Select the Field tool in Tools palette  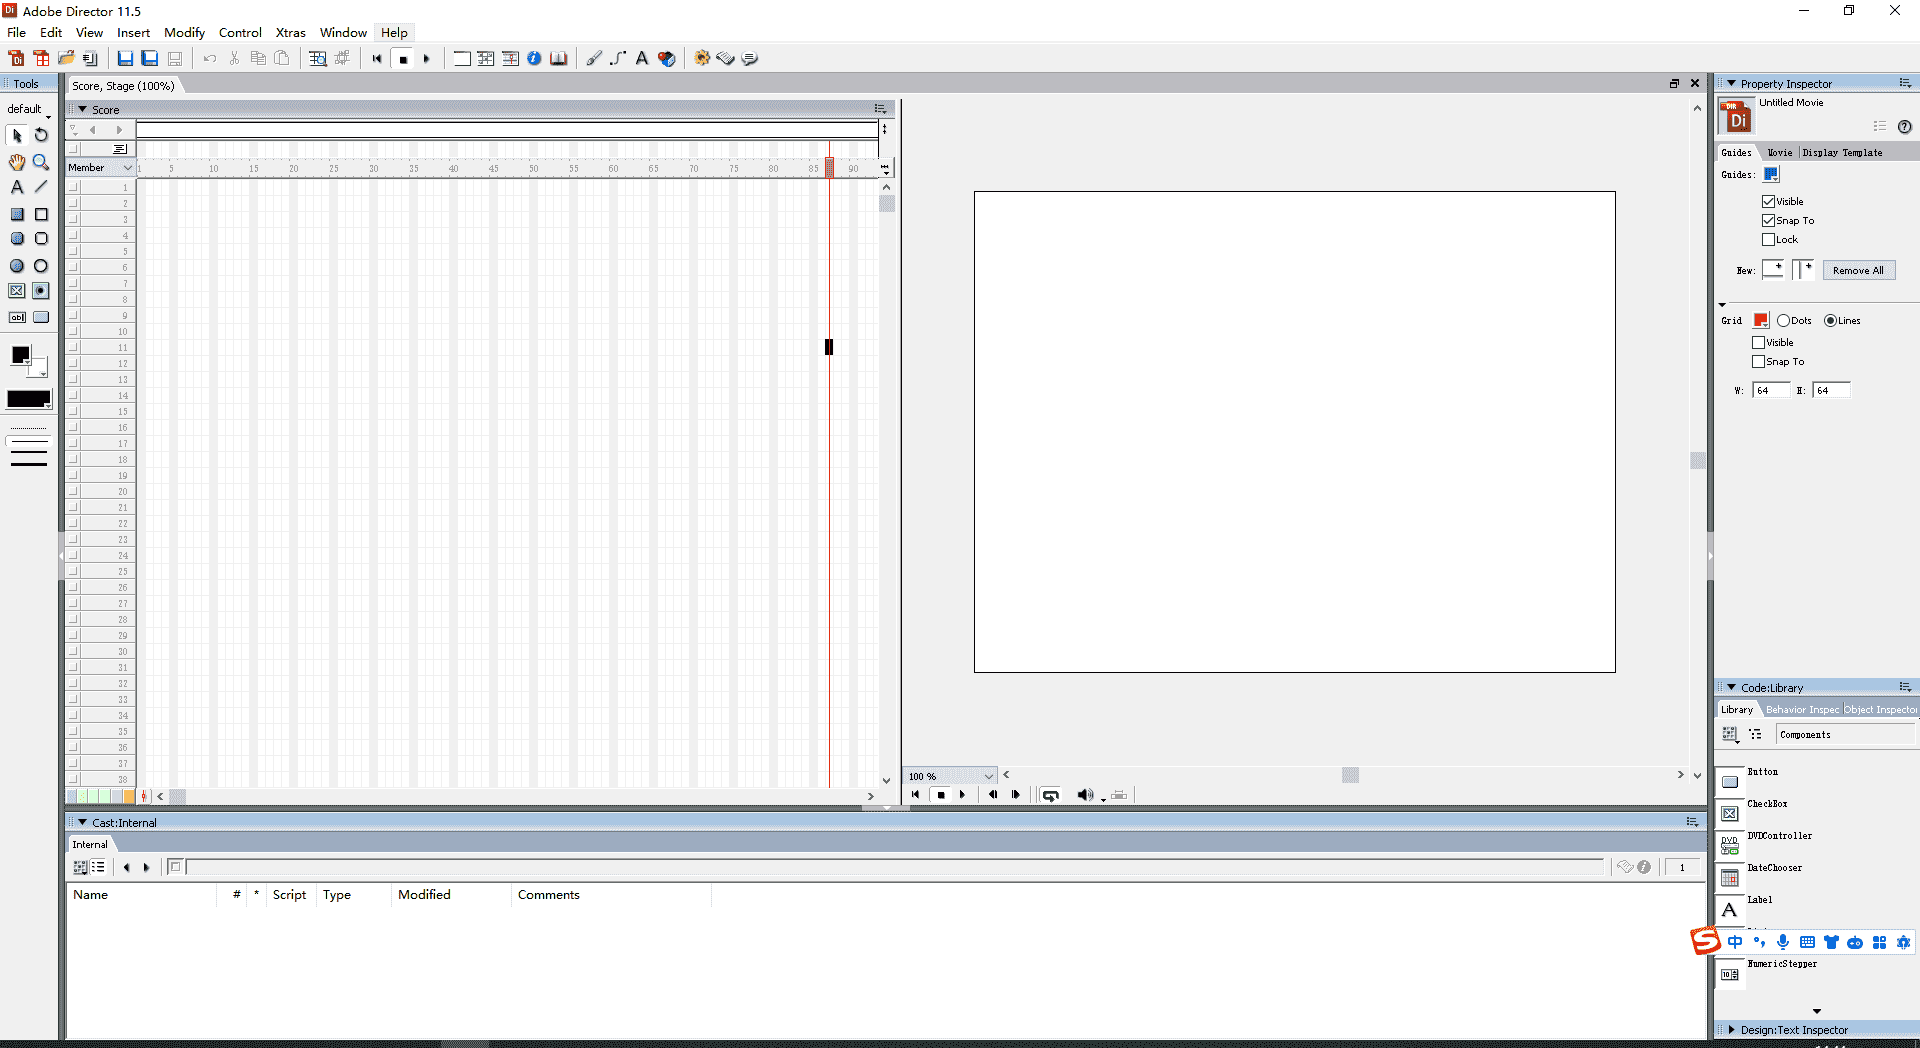(x=17, y=317)
